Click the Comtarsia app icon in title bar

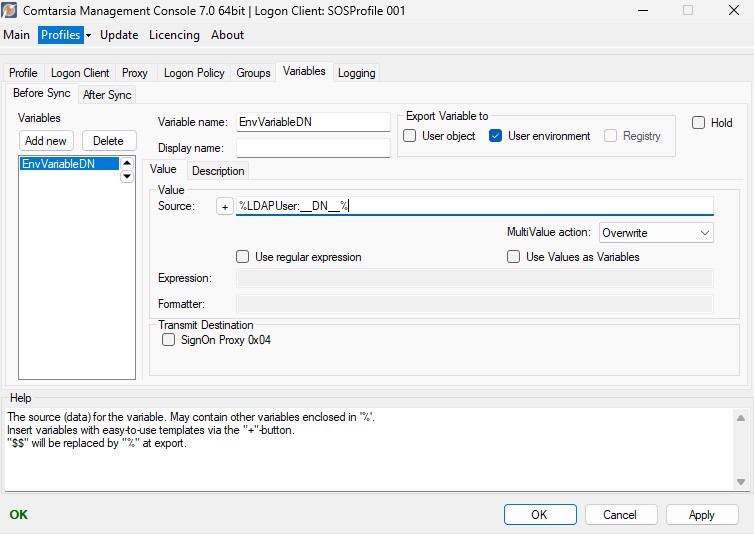pos(12,10)
